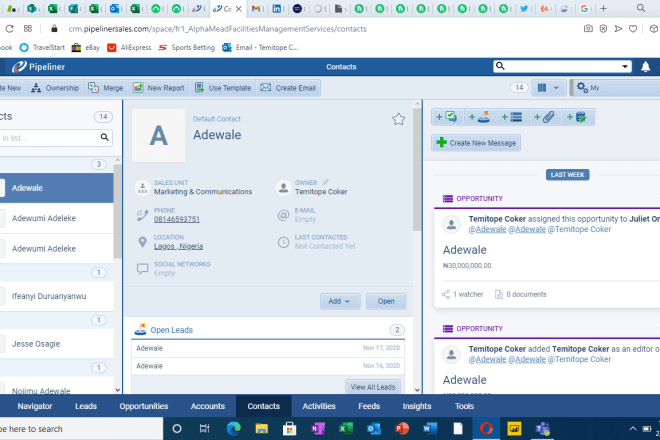
Task: Click the Open Leads flag icon
Action: tap(140, 330)
